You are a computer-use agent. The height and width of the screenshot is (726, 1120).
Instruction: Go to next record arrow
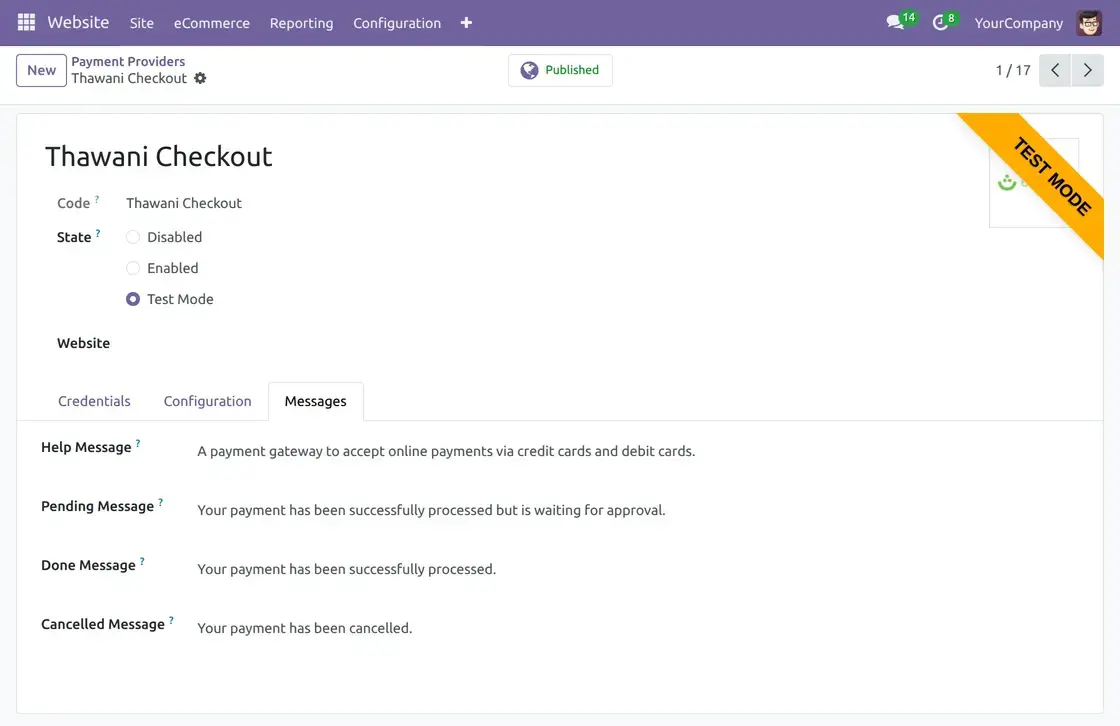tap(1088, 70)
